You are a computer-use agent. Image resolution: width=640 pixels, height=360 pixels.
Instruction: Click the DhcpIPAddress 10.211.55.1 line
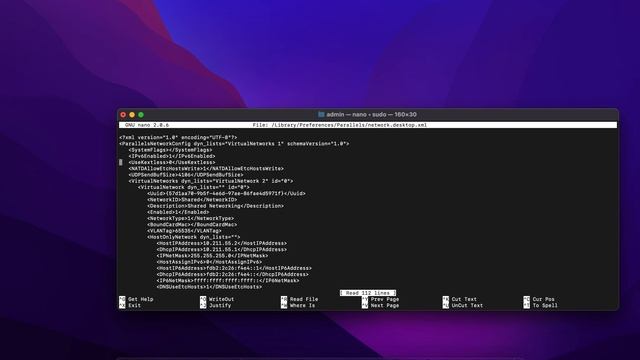222,249
